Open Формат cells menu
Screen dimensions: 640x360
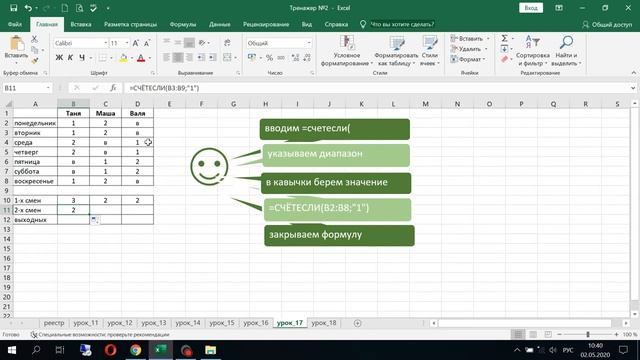pyautogui.click(x=468, y=59)
